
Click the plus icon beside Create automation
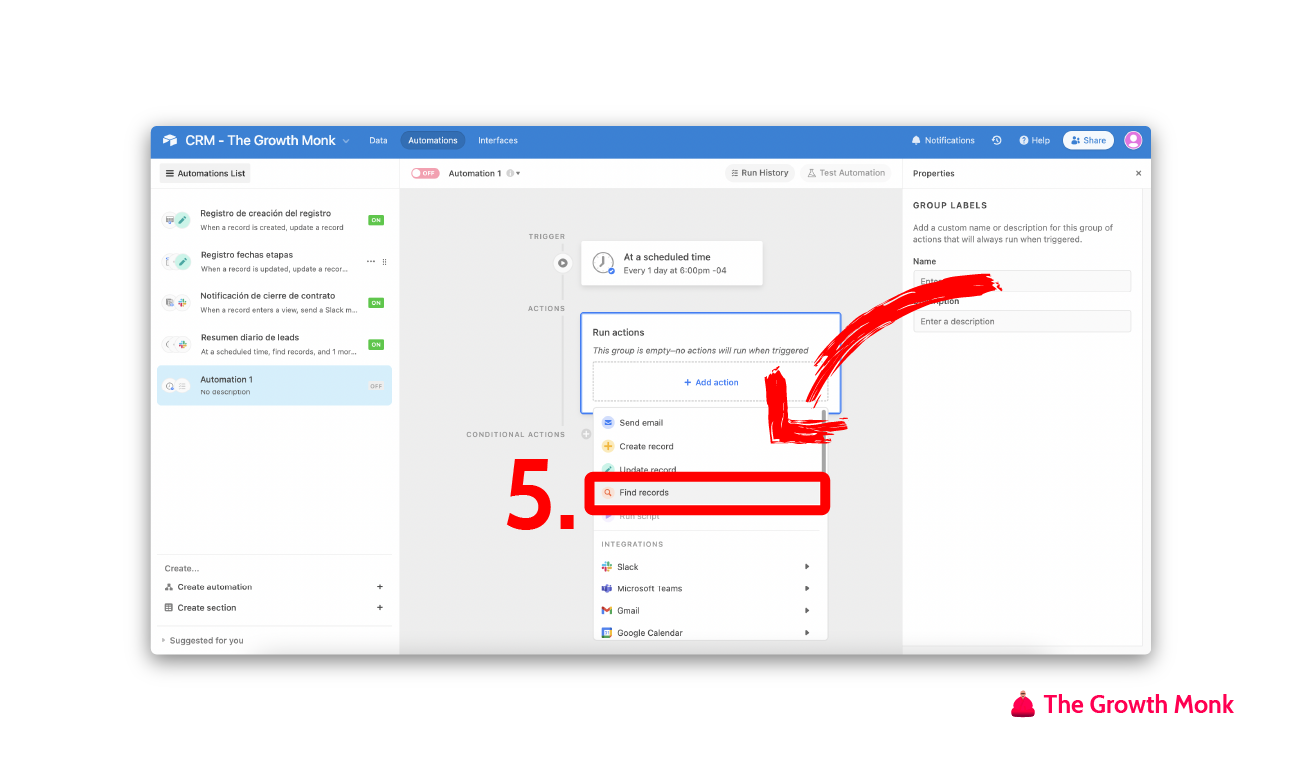(x=380, y=587)
